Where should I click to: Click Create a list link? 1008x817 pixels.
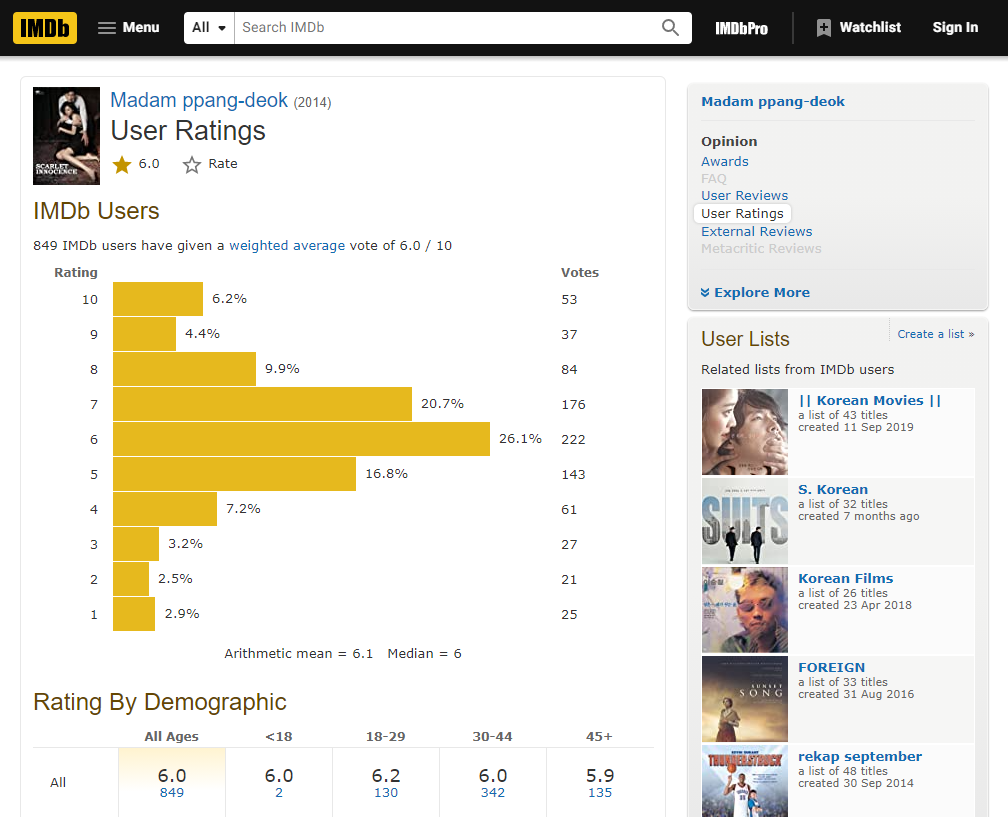935,334
